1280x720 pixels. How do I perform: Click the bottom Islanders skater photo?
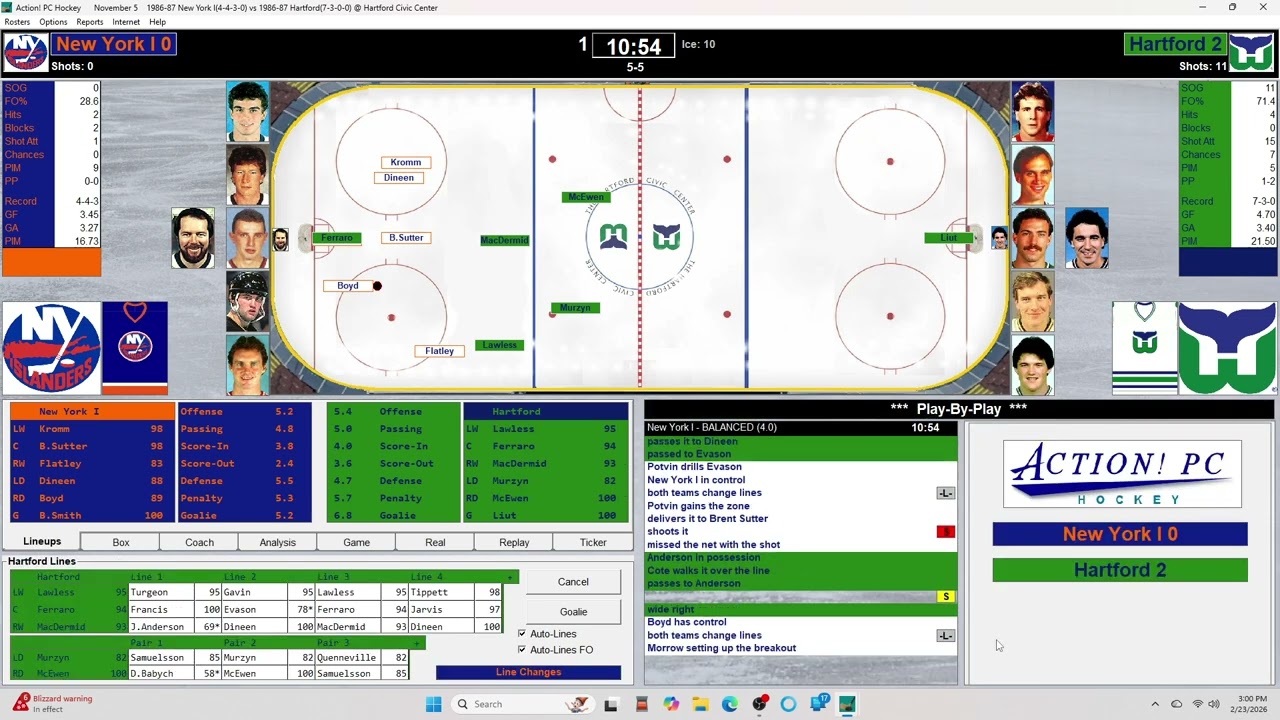[x=248, y=365]
